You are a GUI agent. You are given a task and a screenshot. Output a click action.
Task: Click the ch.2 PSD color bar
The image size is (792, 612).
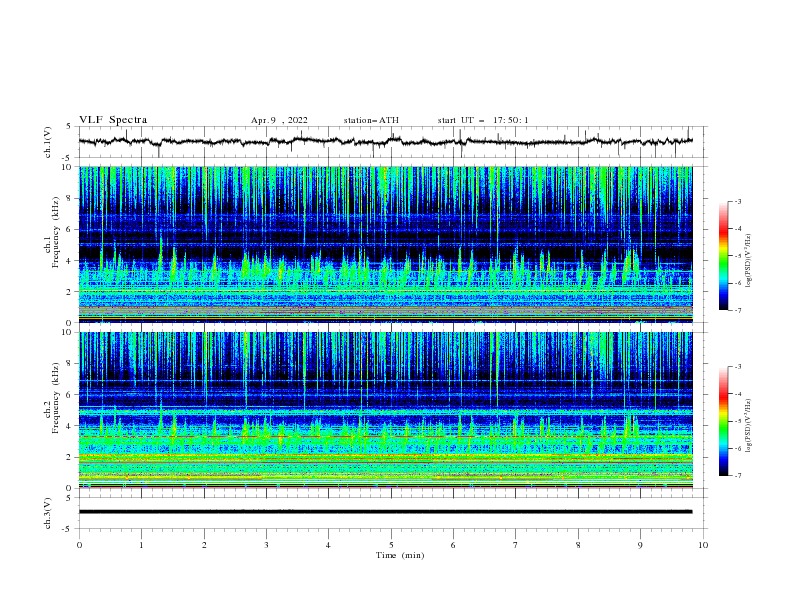pos(724,421)
